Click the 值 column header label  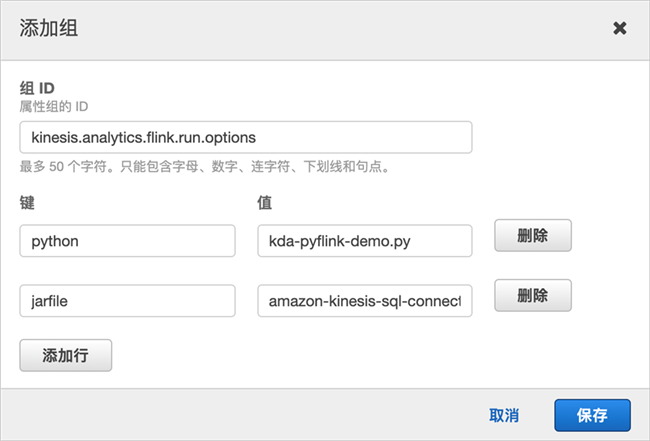click(x=264, y=203)
